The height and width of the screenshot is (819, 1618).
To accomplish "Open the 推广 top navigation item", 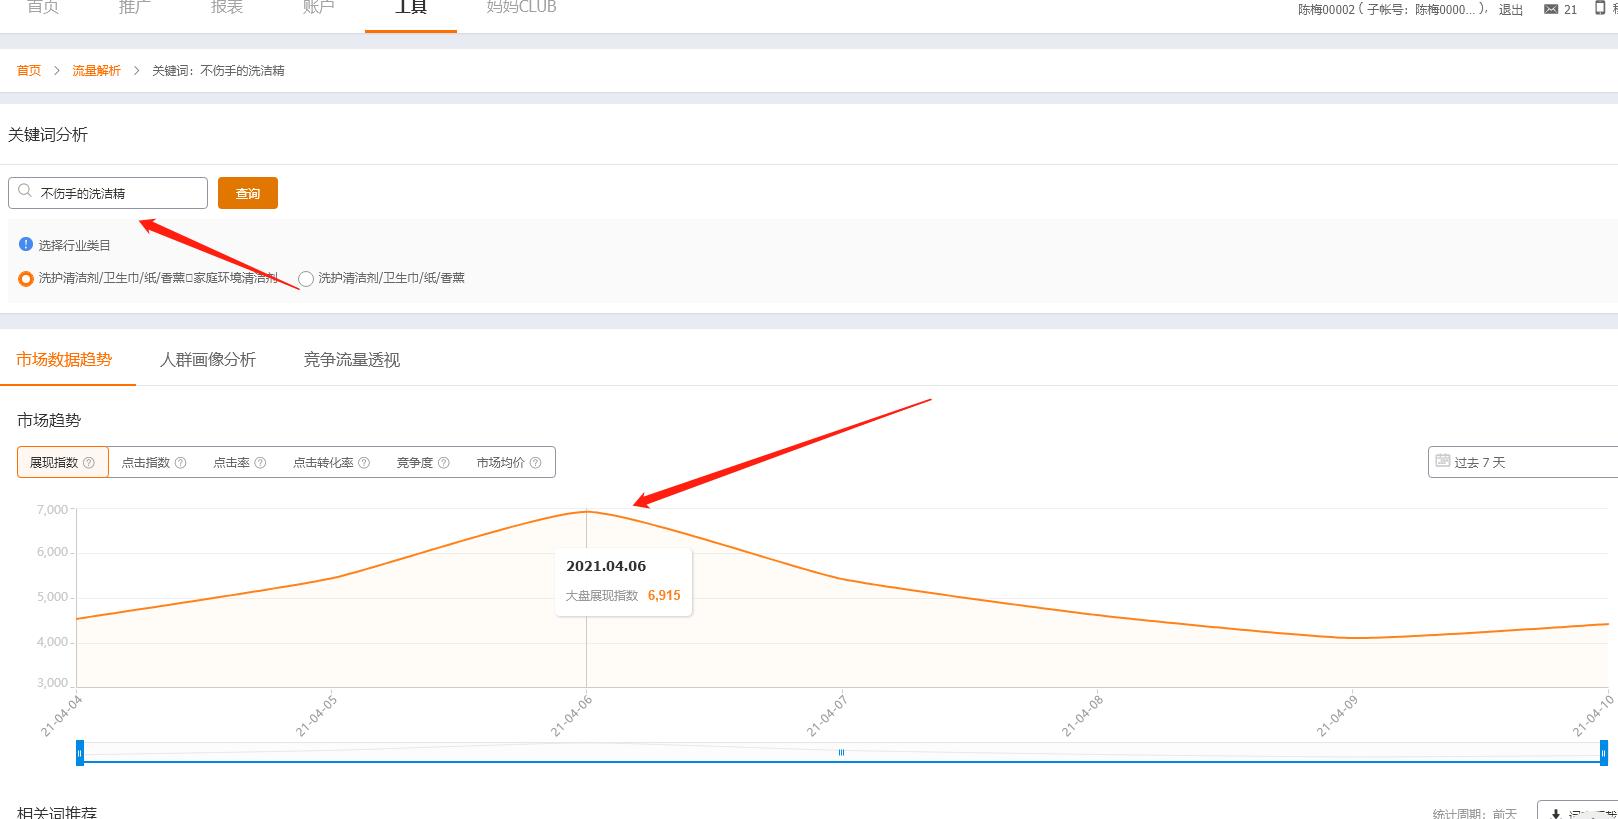I will click(x=135, y=8).
